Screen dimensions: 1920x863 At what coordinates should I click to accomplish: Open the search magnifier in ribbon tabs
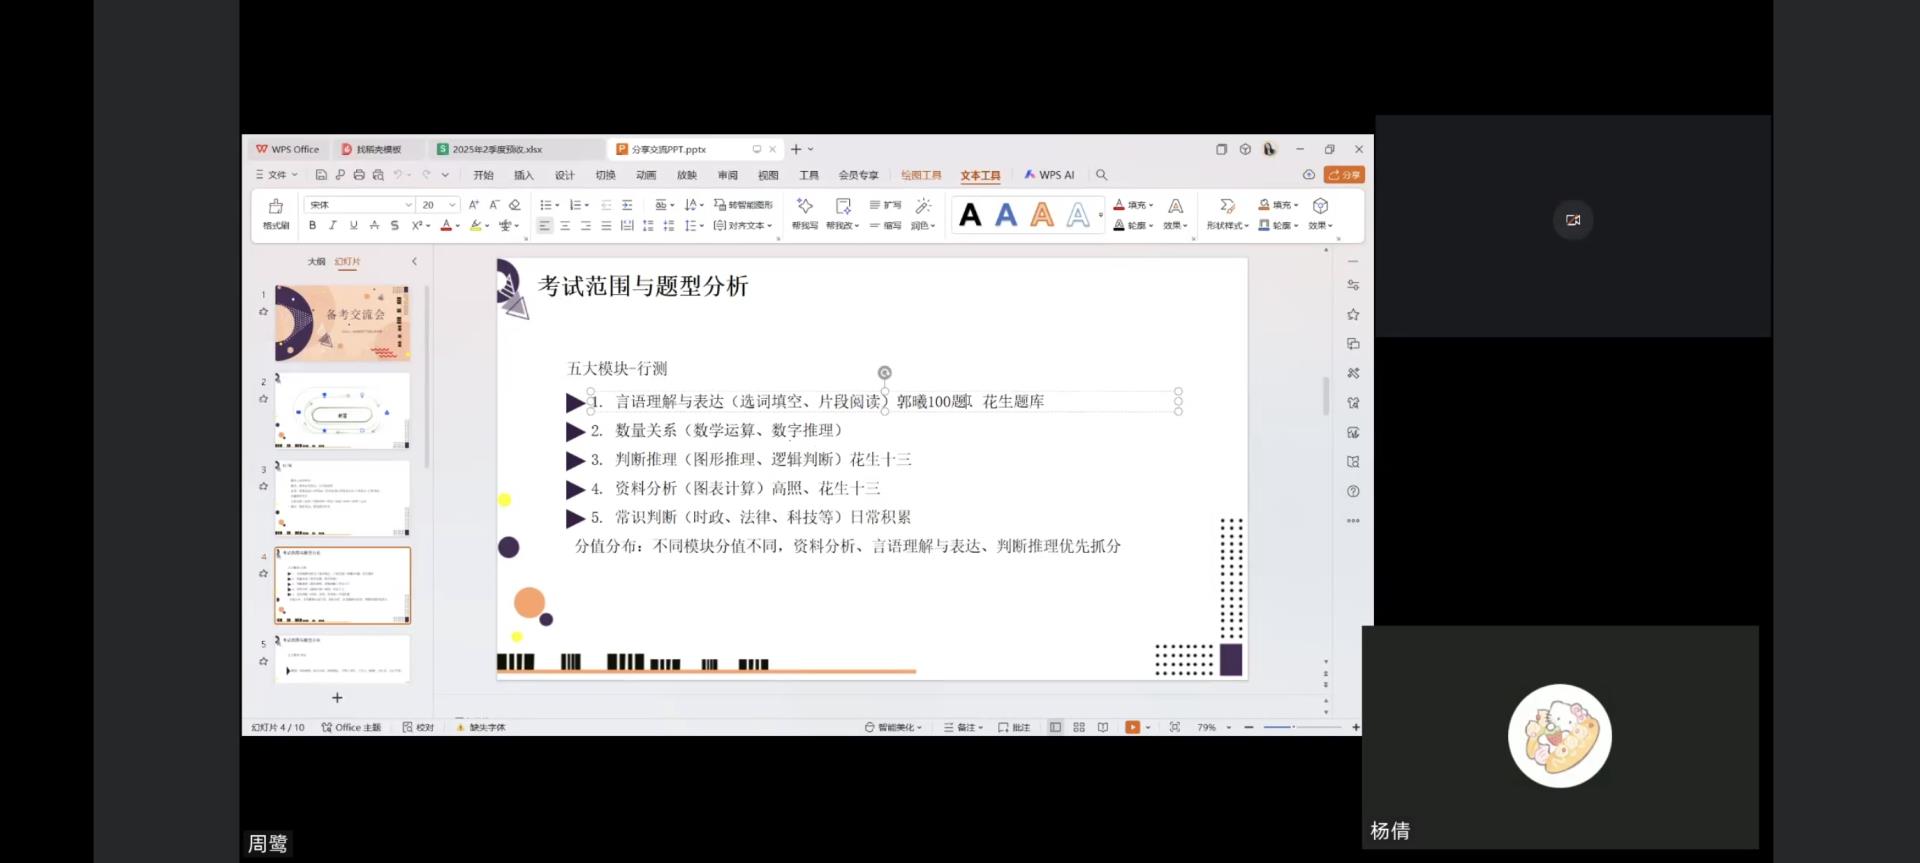pos(1102,175)
